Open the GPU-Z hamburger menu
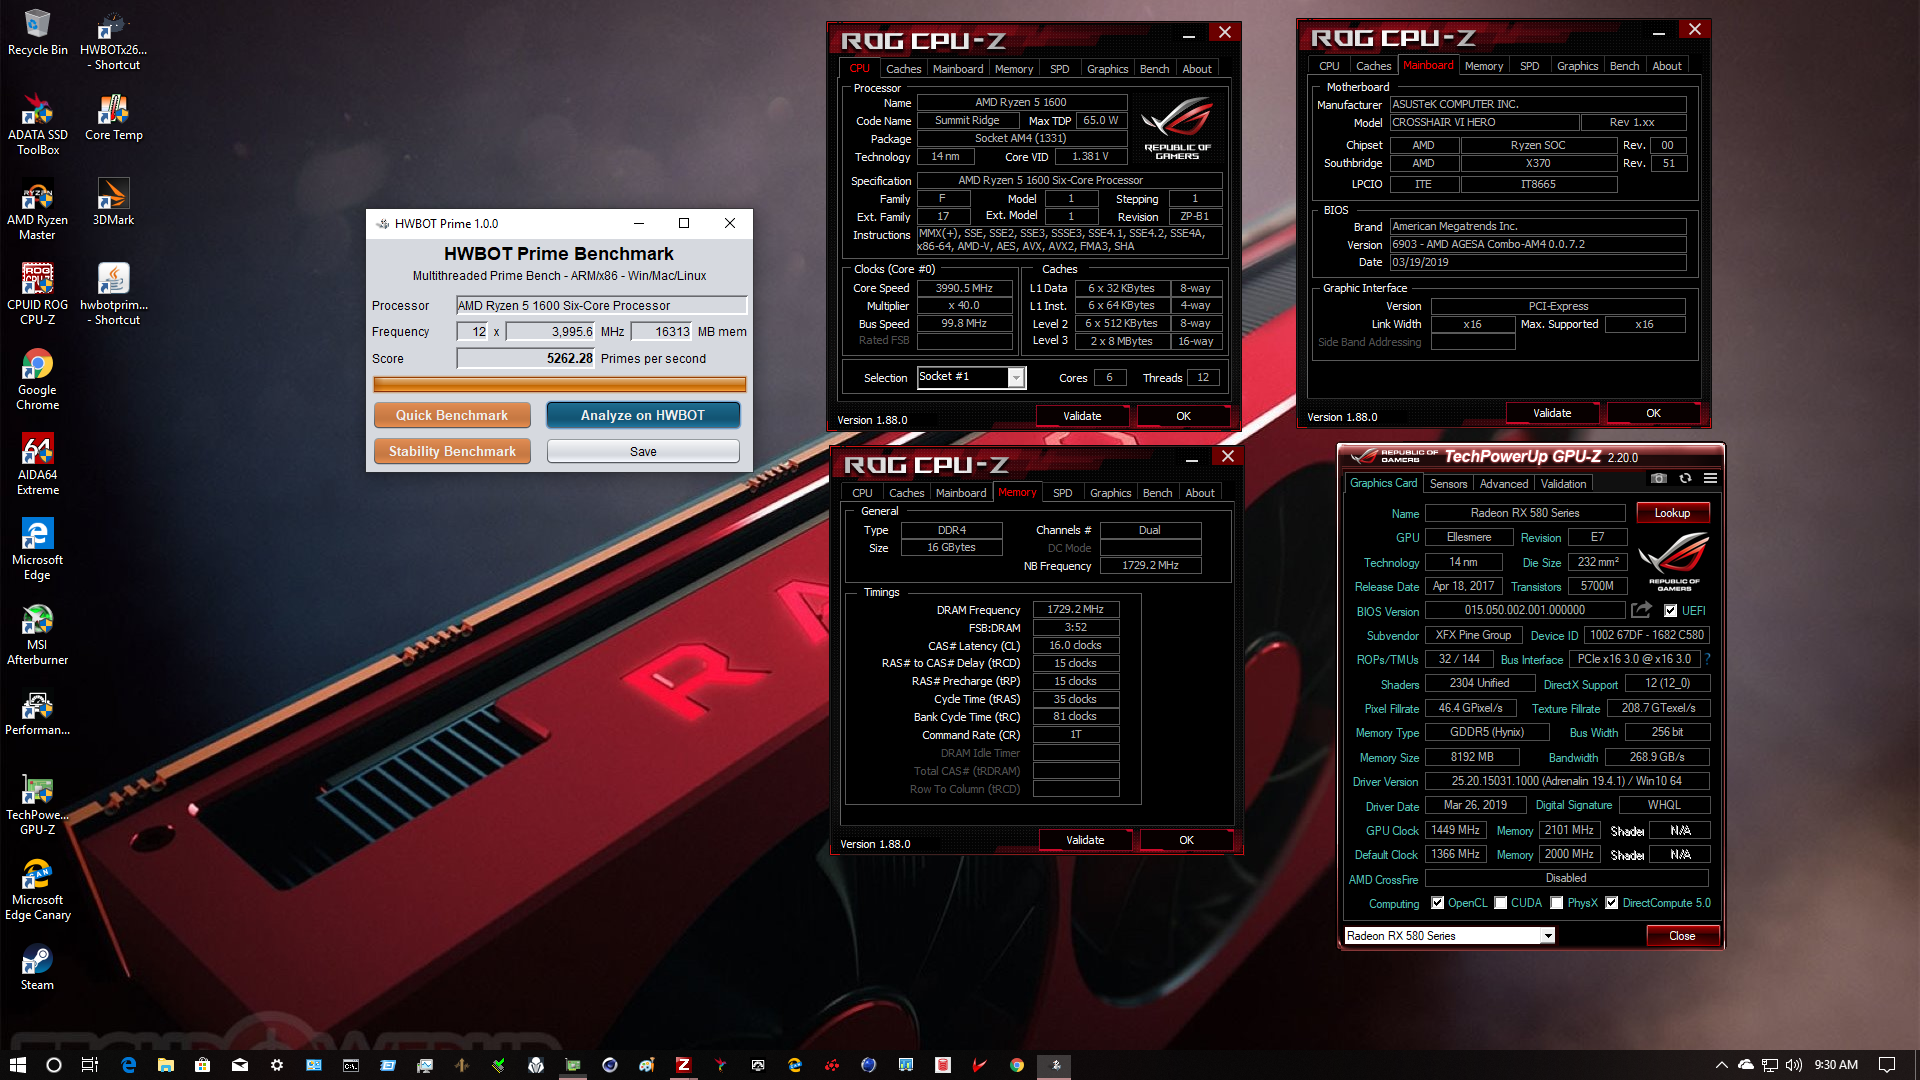This screenshot has height=1080, width=1920. click(1710, 479)
